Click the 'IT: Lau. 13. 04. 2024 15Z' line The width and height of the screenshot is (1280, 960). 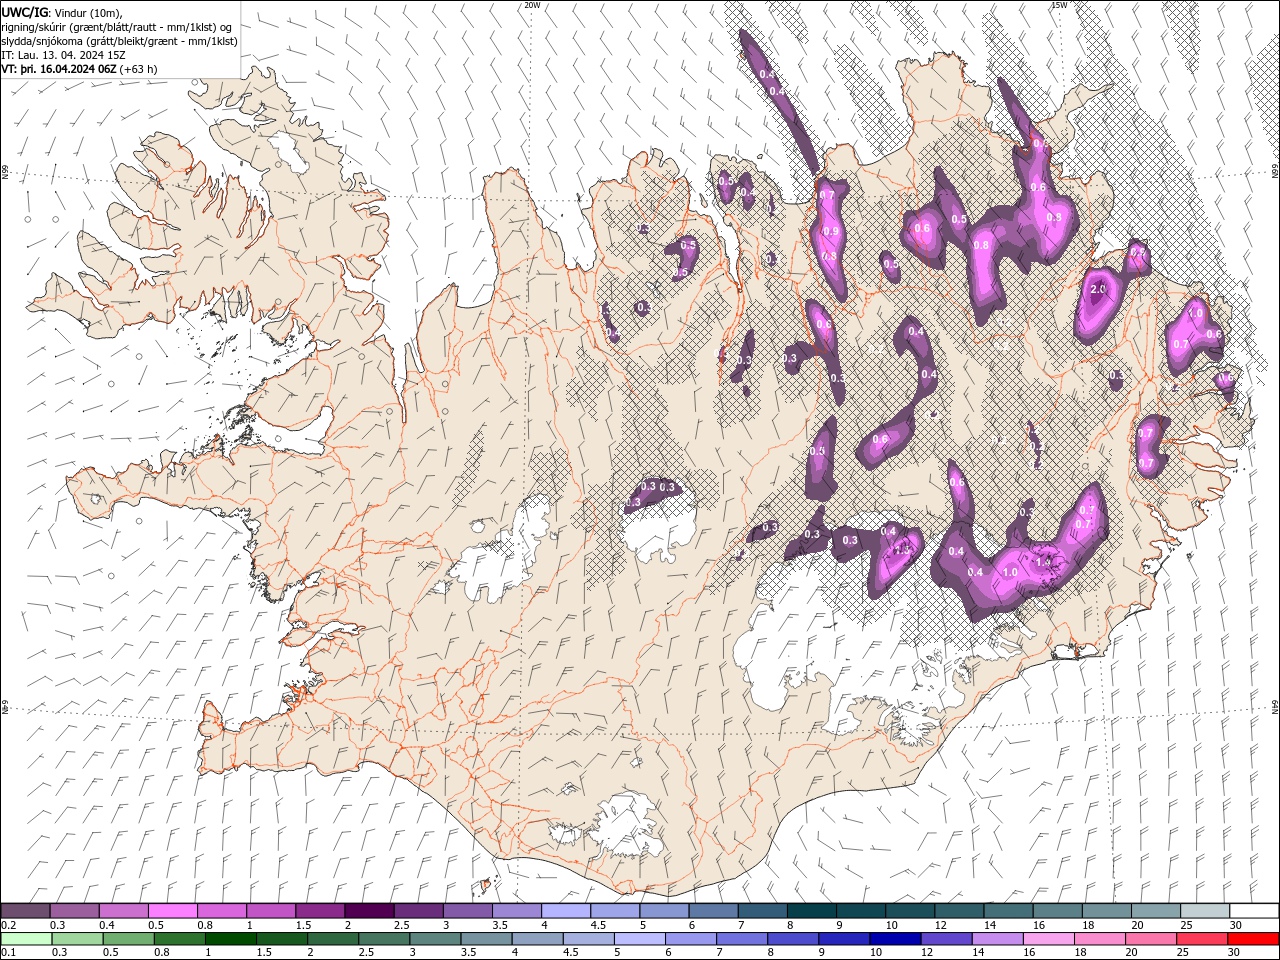coord(64,55)
